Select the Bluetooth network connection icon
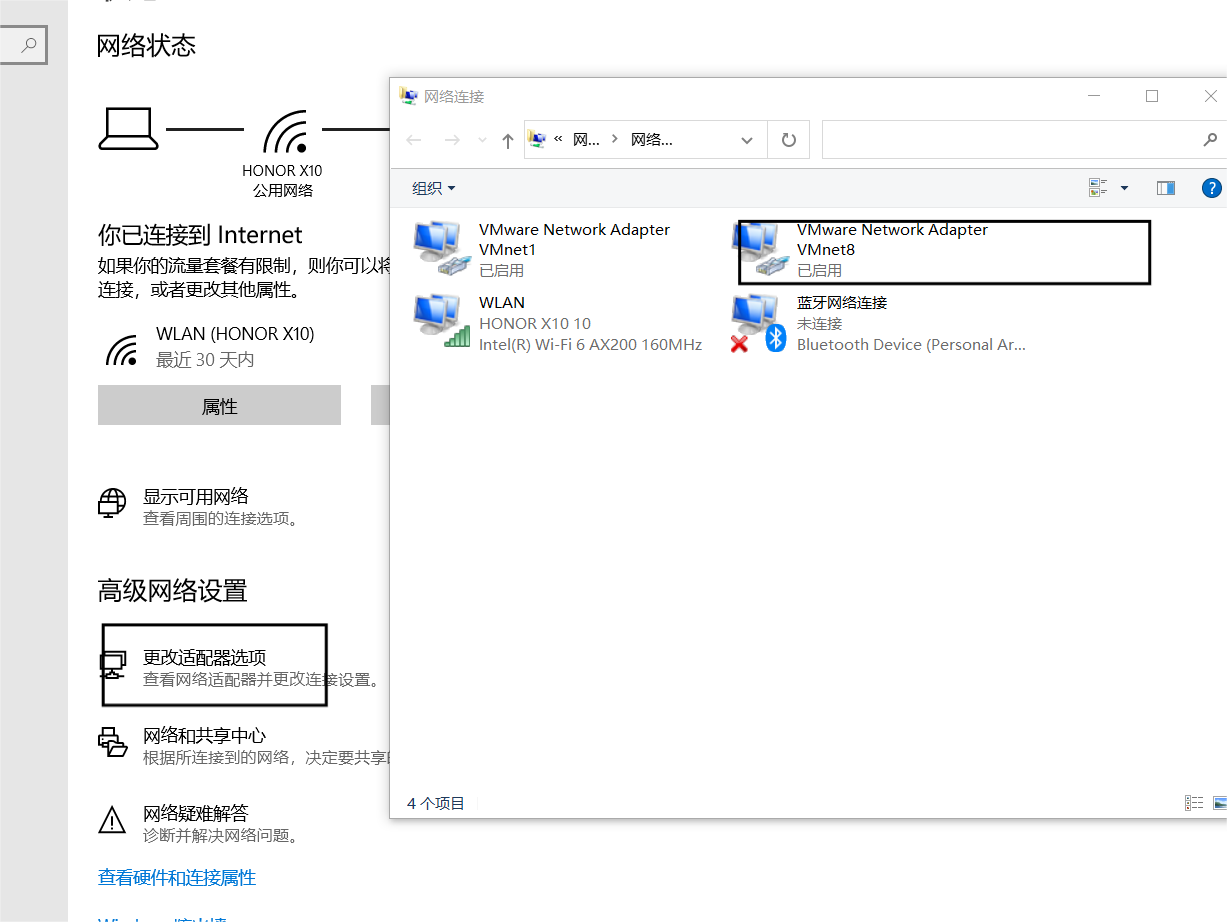 click(759, 323)
